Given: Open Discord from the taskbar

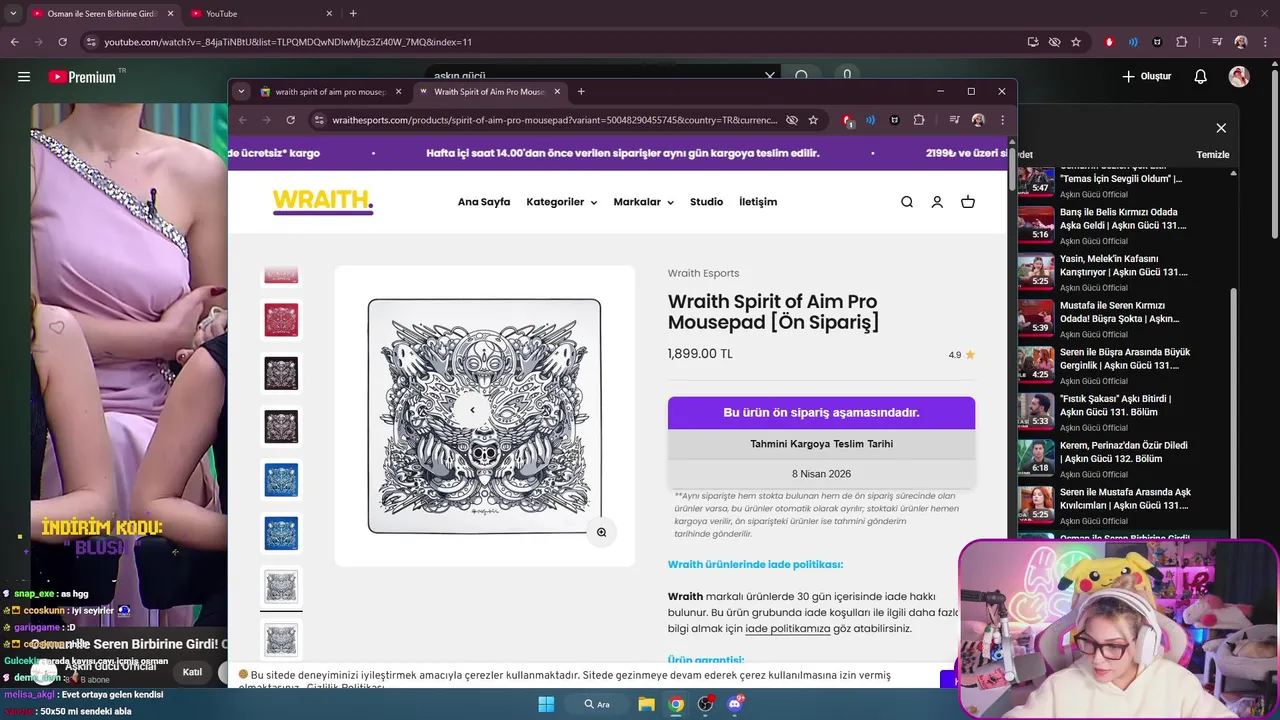Looking at the screenshot, I should (x=735, y=704).
